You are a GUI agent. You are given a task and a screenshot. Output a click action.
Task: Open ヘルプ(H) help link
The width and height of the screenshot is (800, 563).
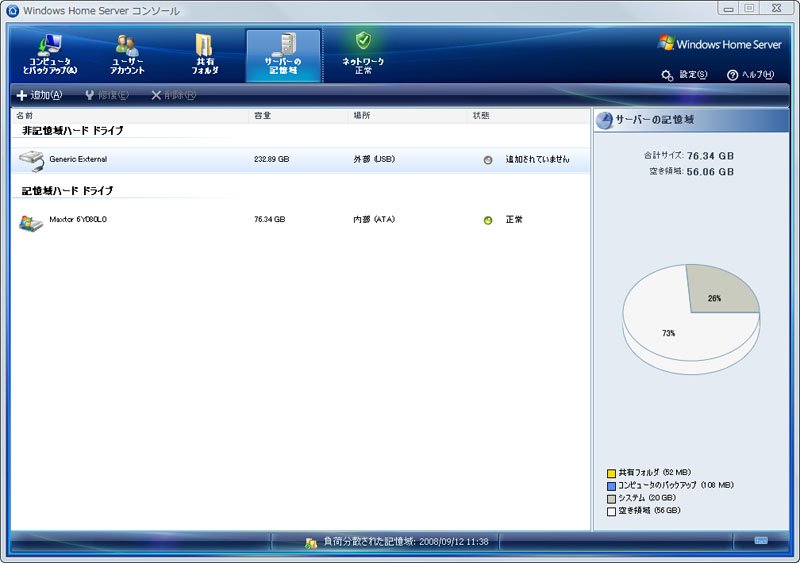758,75
